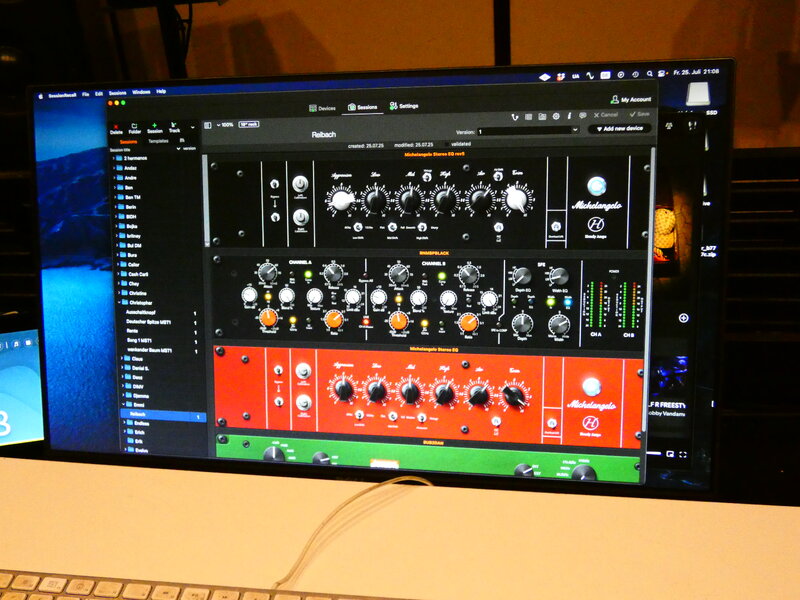Toggle the red button on the RNMBPBLACK centre divider
The width and height of the screenshot is (800, 600).
[366, 321]
